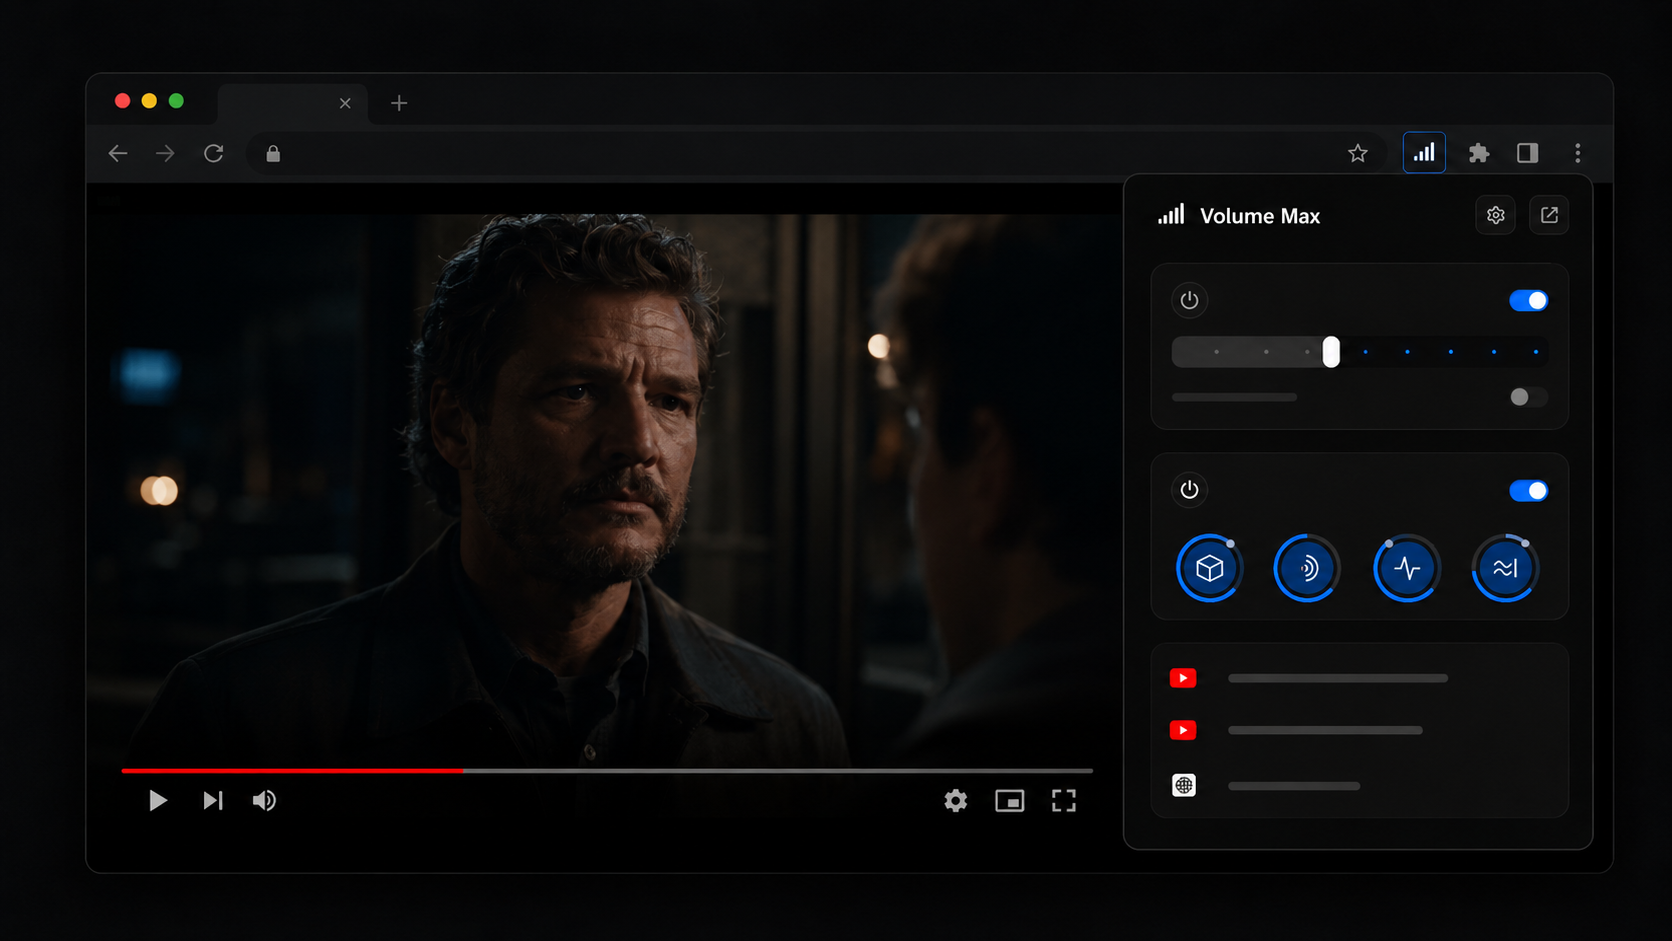
Task: Go forward to the next page
Action: click(x=165, y=153)
